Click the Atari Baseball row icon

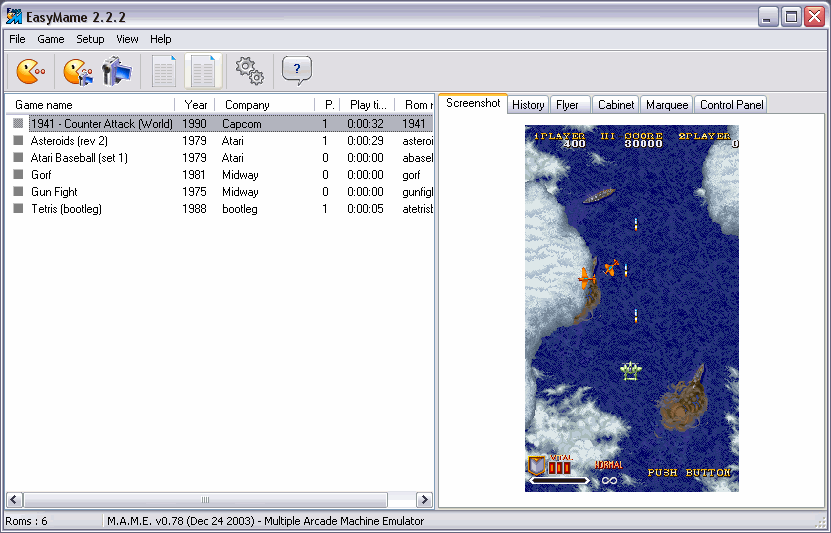pos(18,157)
